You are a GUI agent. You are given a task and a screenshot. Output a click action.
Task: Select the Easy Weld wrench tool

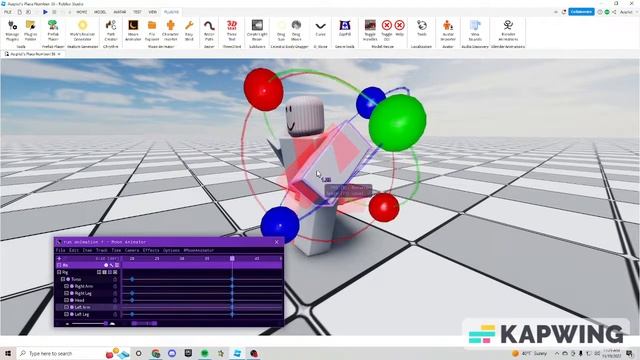tap(189, 31)
